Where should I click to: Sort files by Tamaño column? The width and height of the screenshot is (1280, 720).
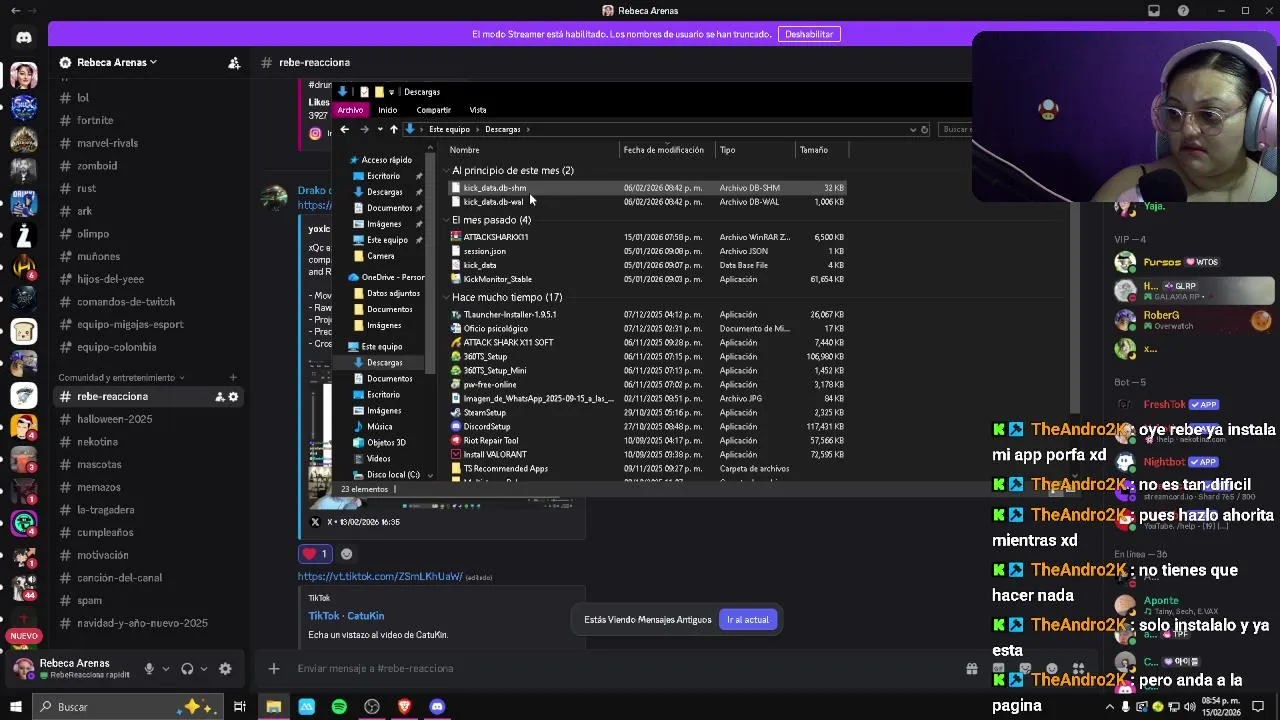tap(821, 150)
